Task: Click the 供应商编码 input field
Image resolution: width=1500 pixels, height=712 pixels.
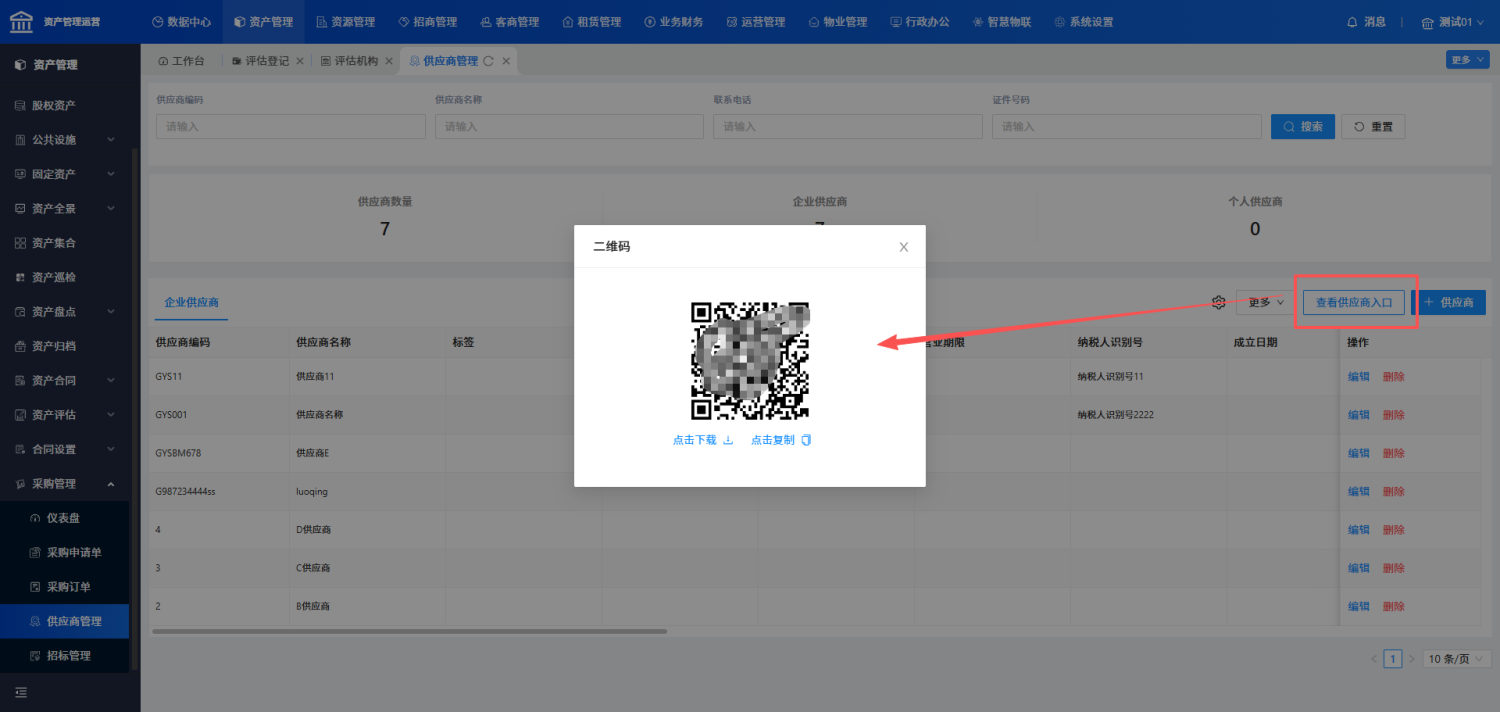Action: click(291, 126)
